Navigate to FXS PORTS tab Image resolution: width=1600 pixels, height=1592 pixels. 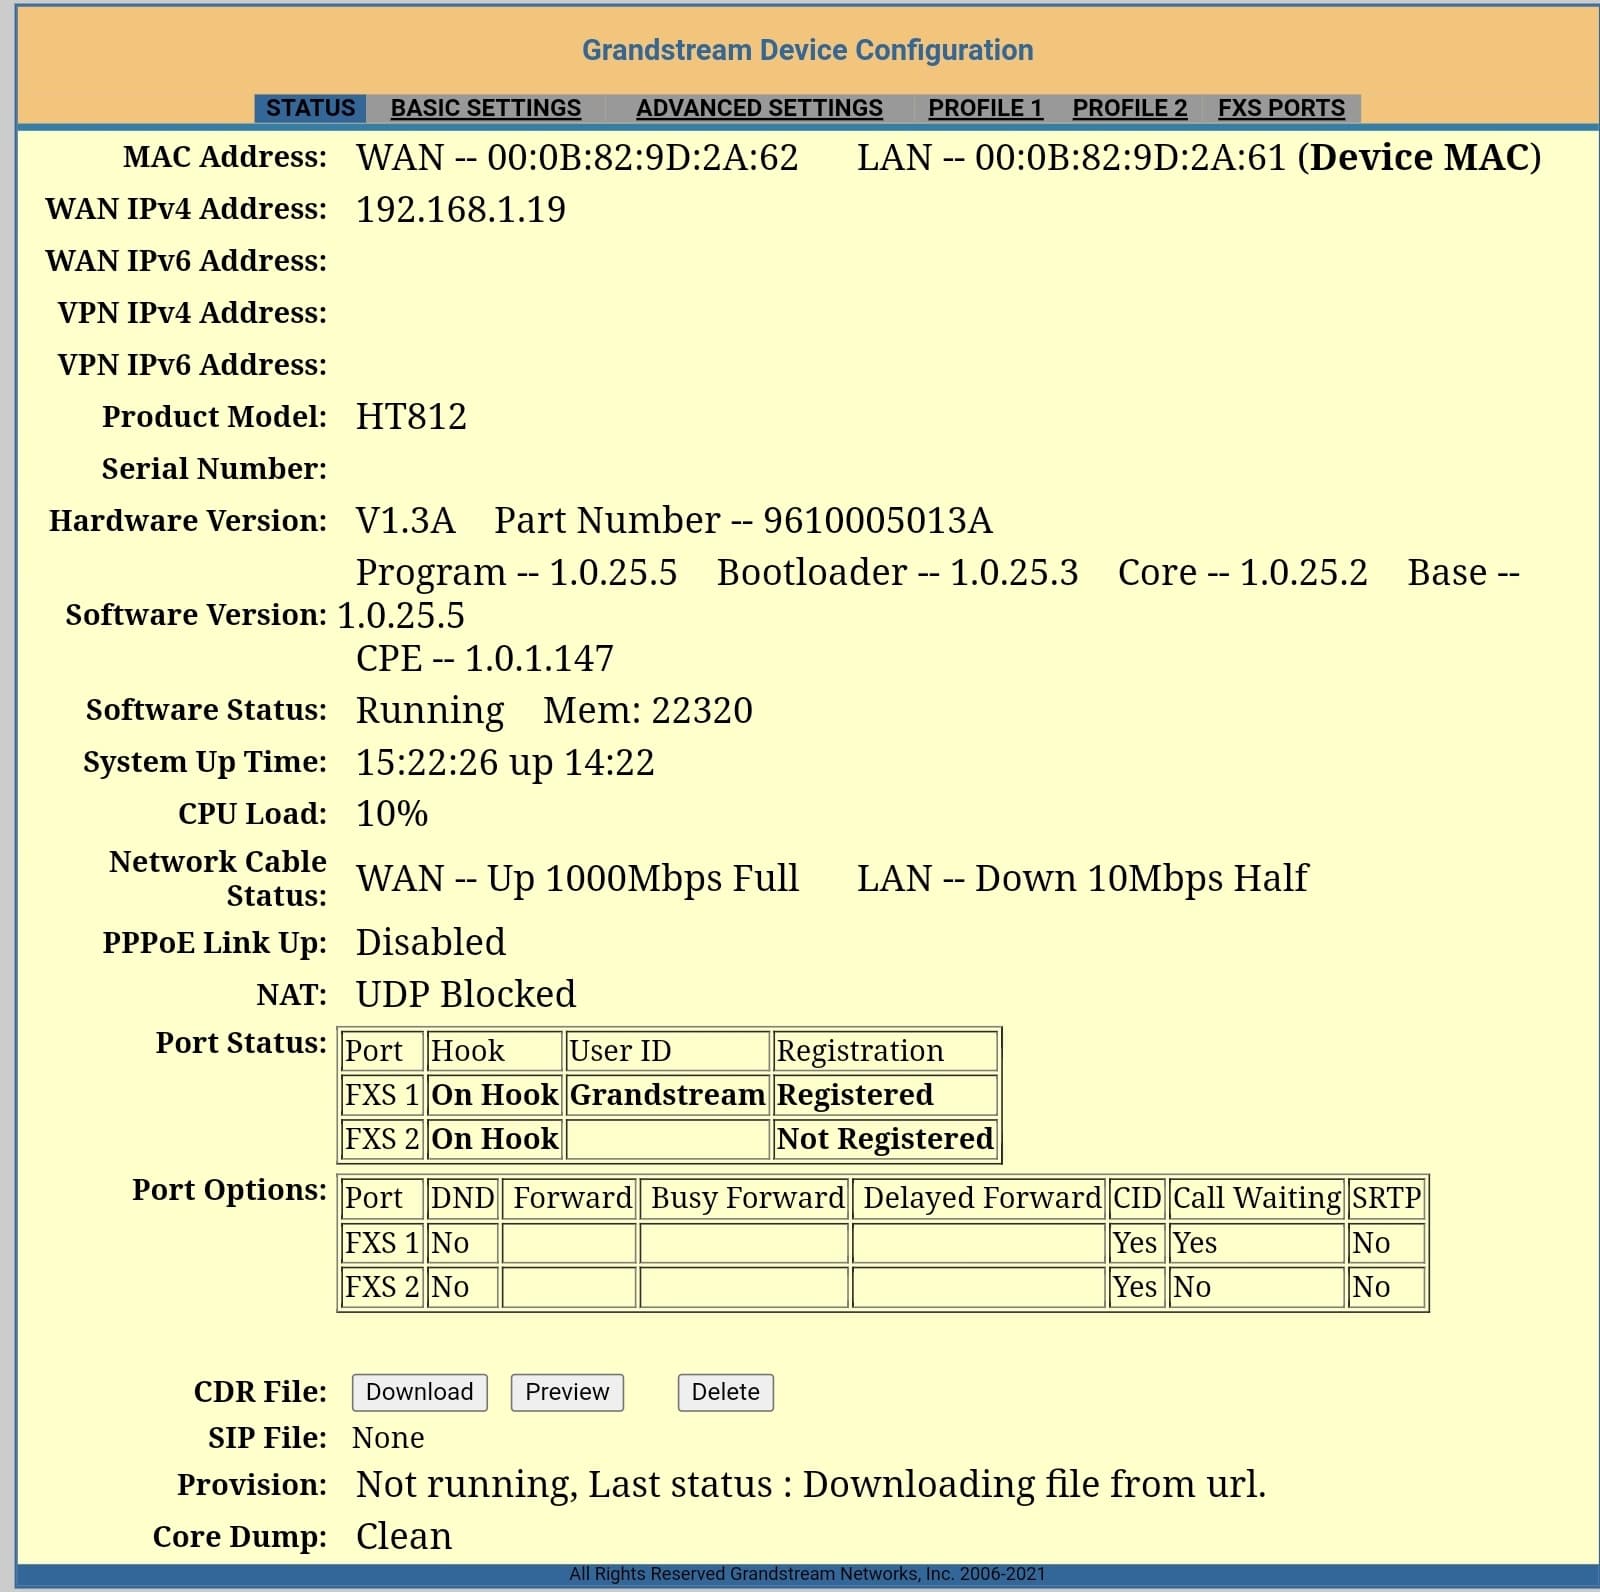(1281, 108)
